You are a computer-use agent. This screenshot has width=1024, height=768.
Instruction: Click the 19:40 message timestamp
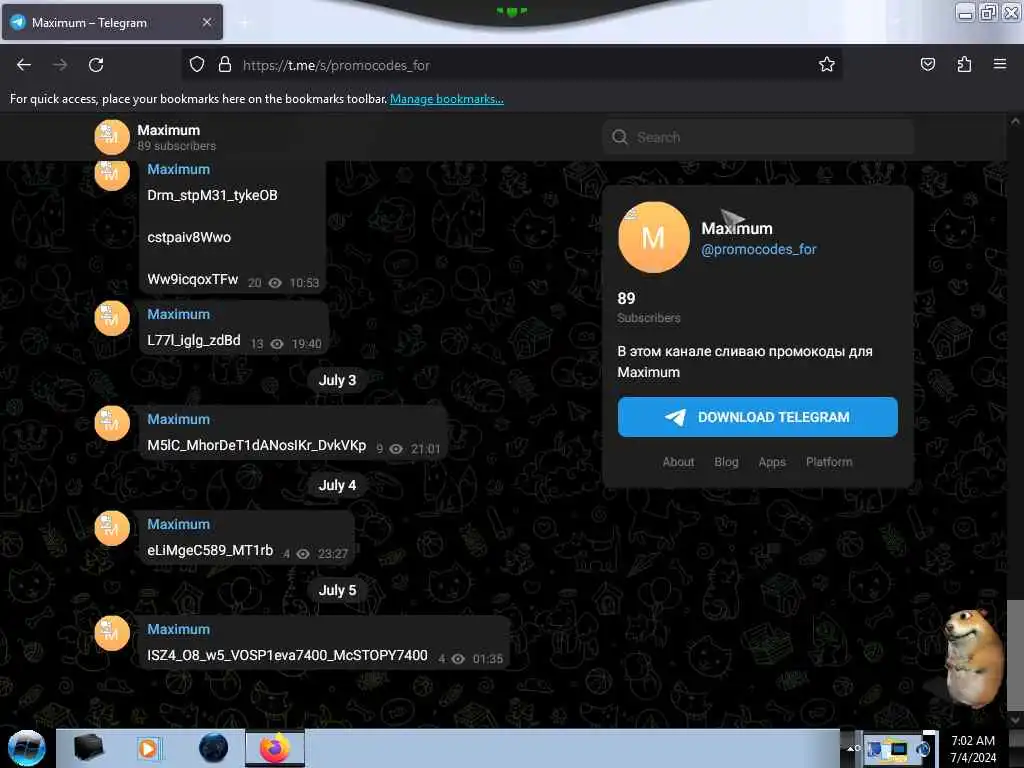[x=306, y=344]
